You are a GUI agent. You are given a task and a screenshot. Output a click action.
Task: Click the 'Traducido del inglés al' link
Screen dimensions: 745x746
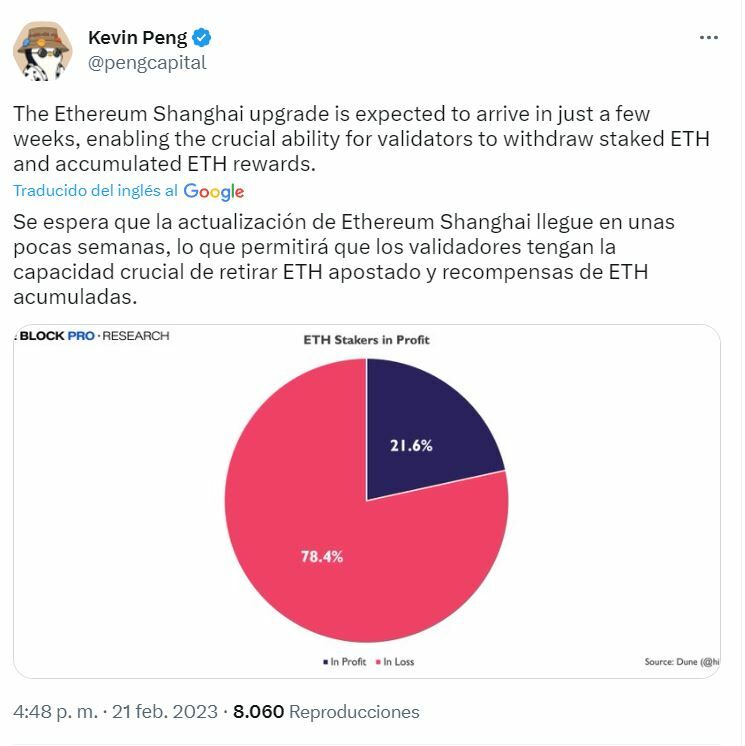pyautogui.click(x=96, y=191)
